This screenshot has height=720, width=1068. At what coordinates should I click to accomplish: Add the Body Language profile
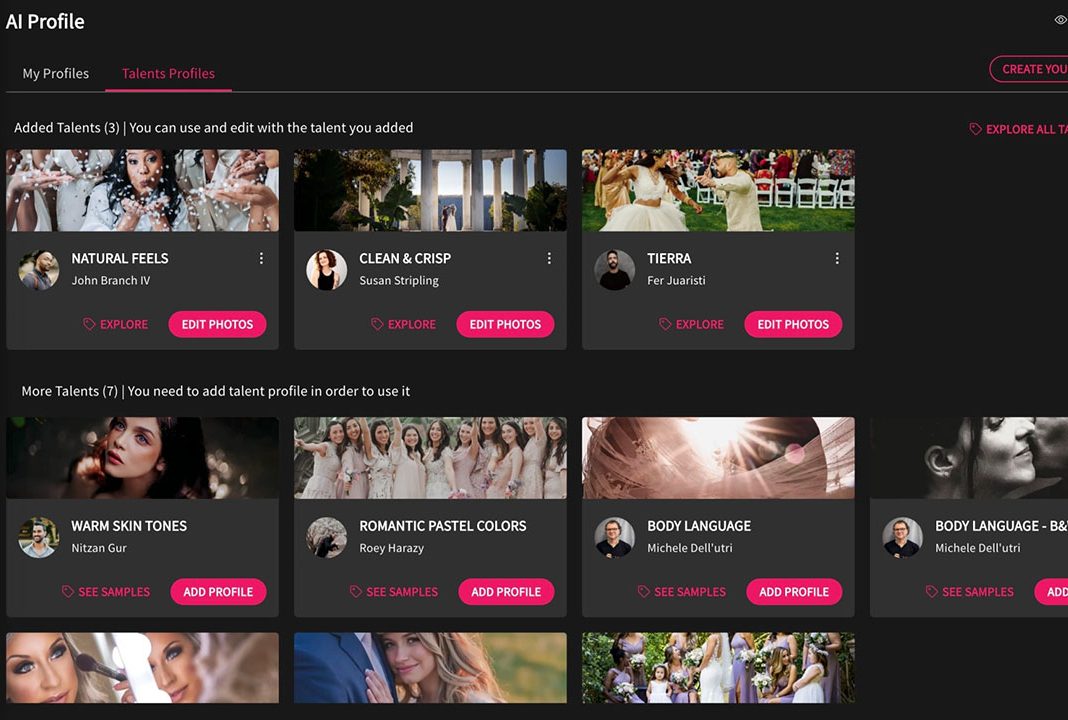(x=794, y=592)
